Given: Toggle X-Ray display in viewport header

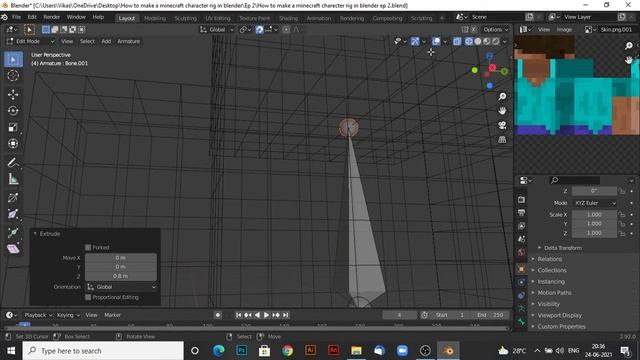Looking at the screenshot, I should point(457,41).
